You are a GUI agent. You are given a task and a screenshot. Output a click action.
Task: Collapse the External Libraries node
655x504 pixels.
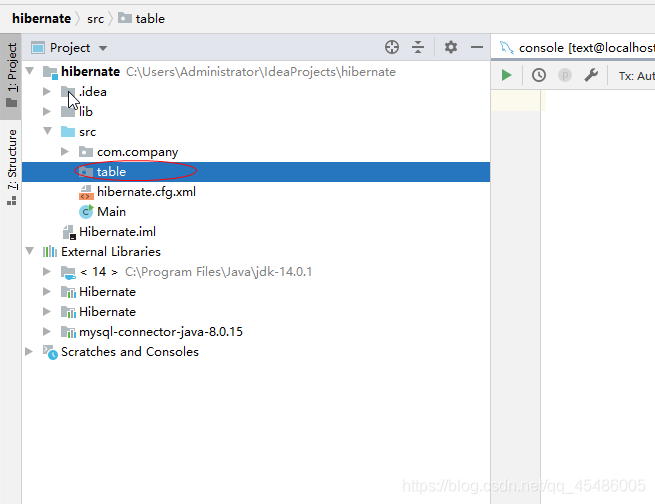pyautogui.click(x=30, y=251)
